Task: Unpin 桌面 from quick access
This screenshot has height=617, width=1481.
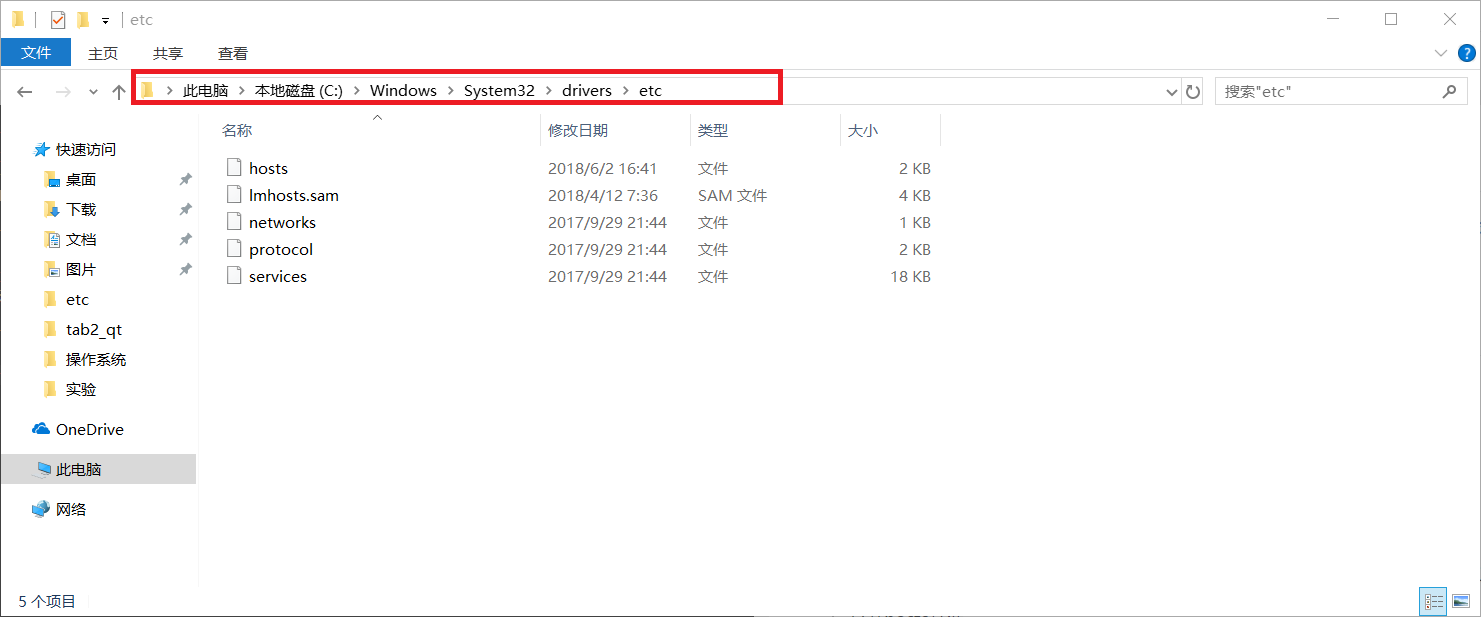Action: click(x=184, y=178)
